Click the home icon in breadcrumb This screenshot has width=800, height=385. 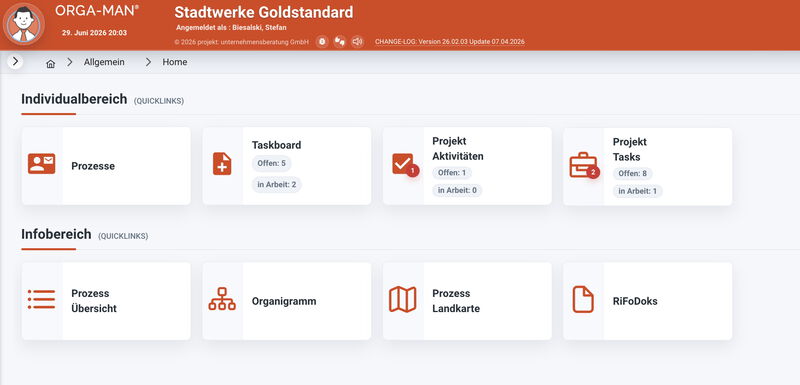[x=51, y=64]
